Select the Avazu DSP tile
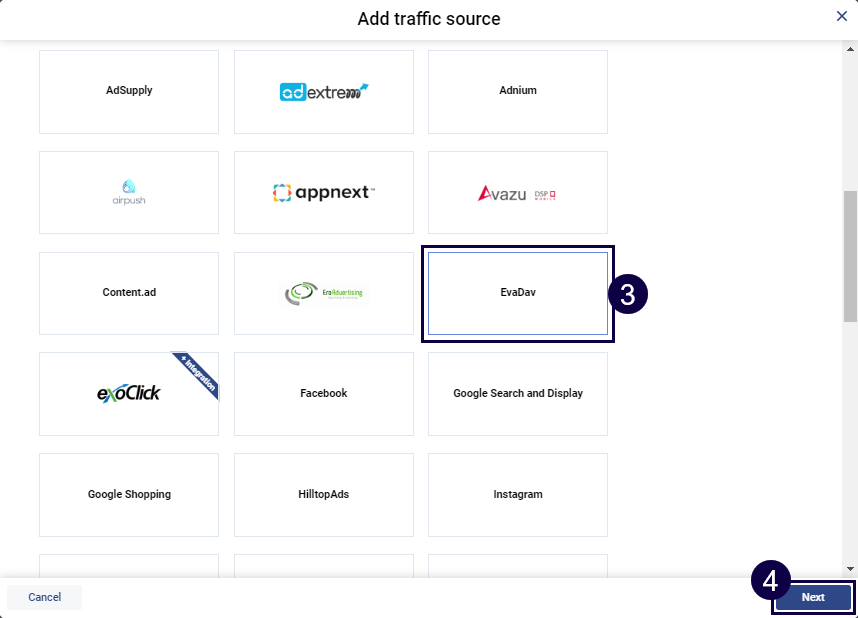858x618 pixels. pyautogui.click(x=517, y=192)
